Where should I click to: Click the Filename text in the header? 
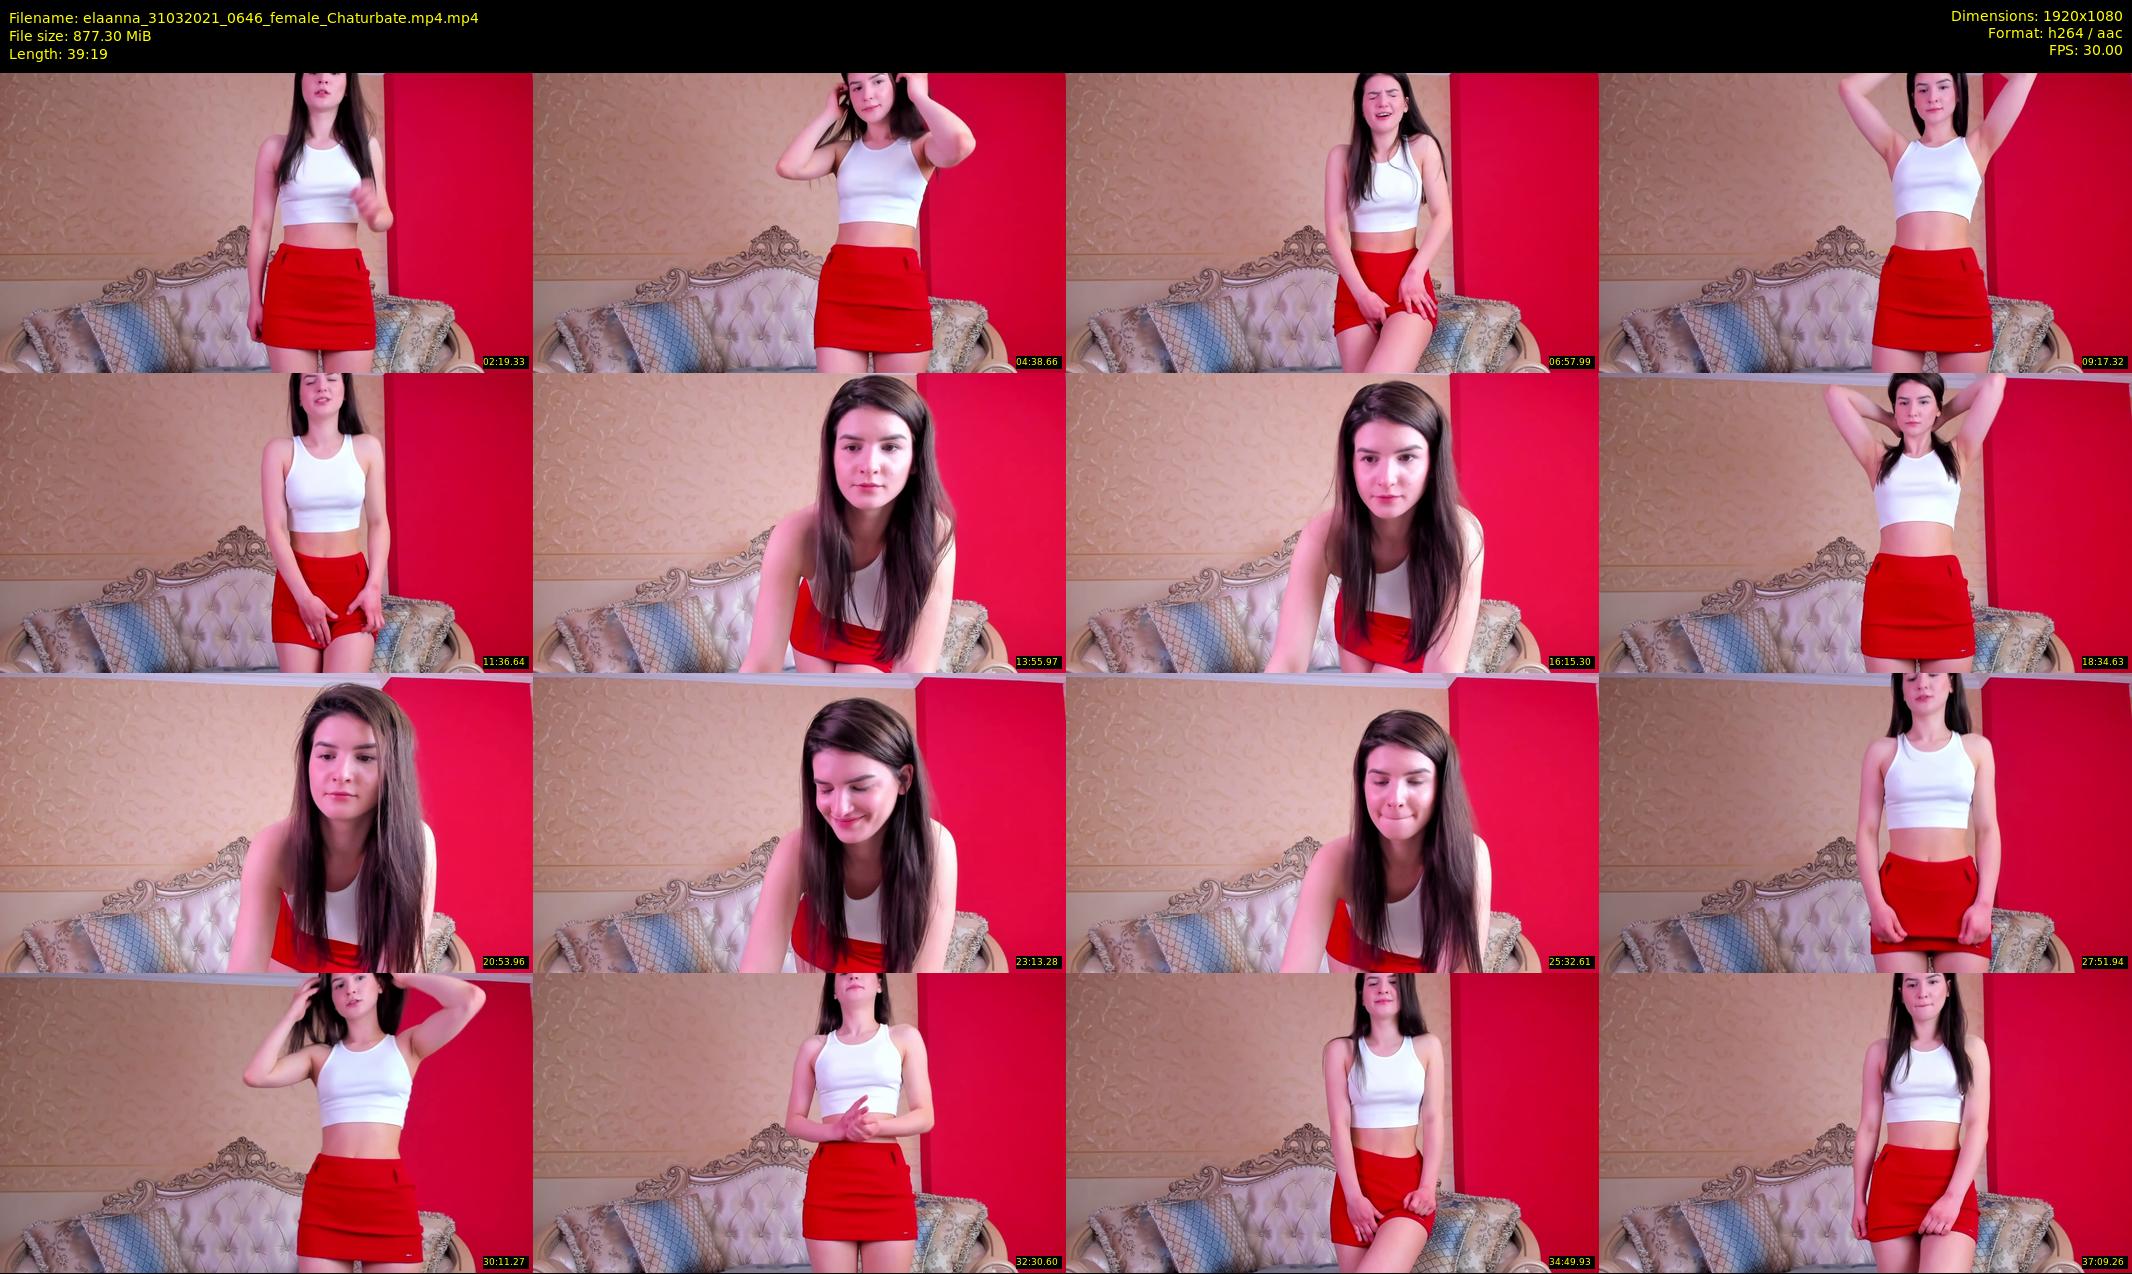tap(244, 18)
